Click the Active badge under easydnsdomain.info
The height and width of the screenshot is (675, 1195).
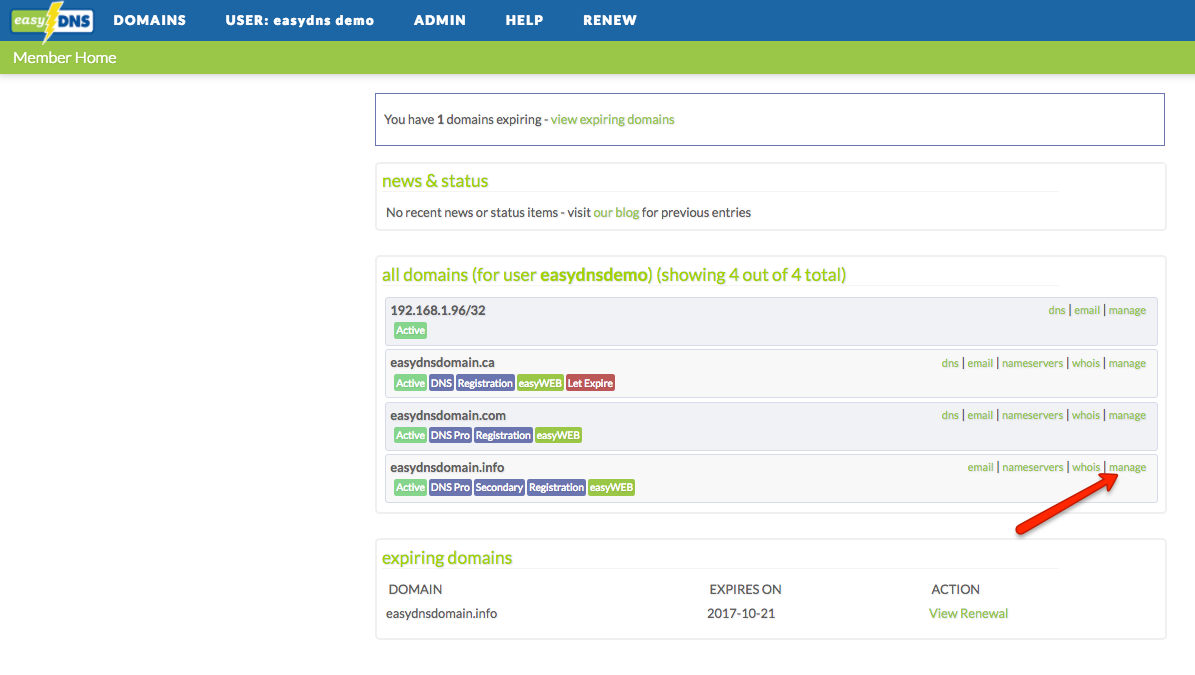410,488
